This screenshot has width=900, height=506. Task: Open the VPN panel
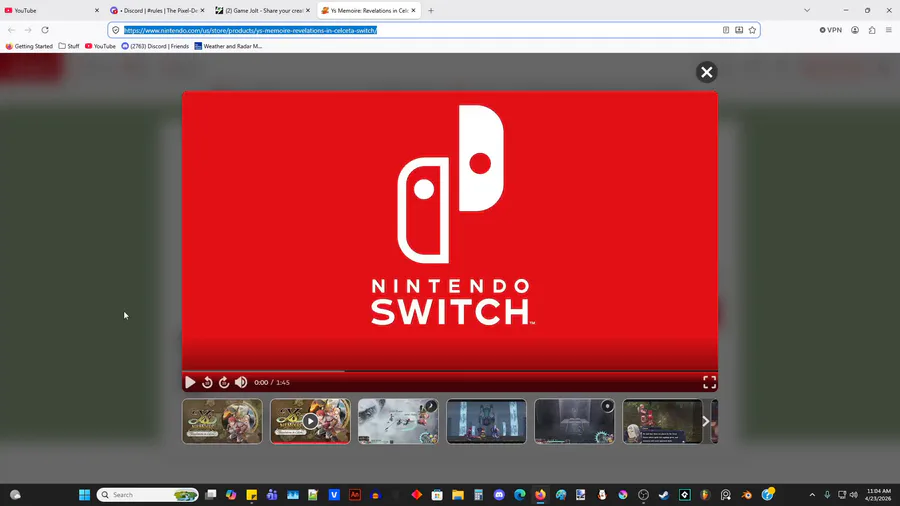tap(831, 30)
